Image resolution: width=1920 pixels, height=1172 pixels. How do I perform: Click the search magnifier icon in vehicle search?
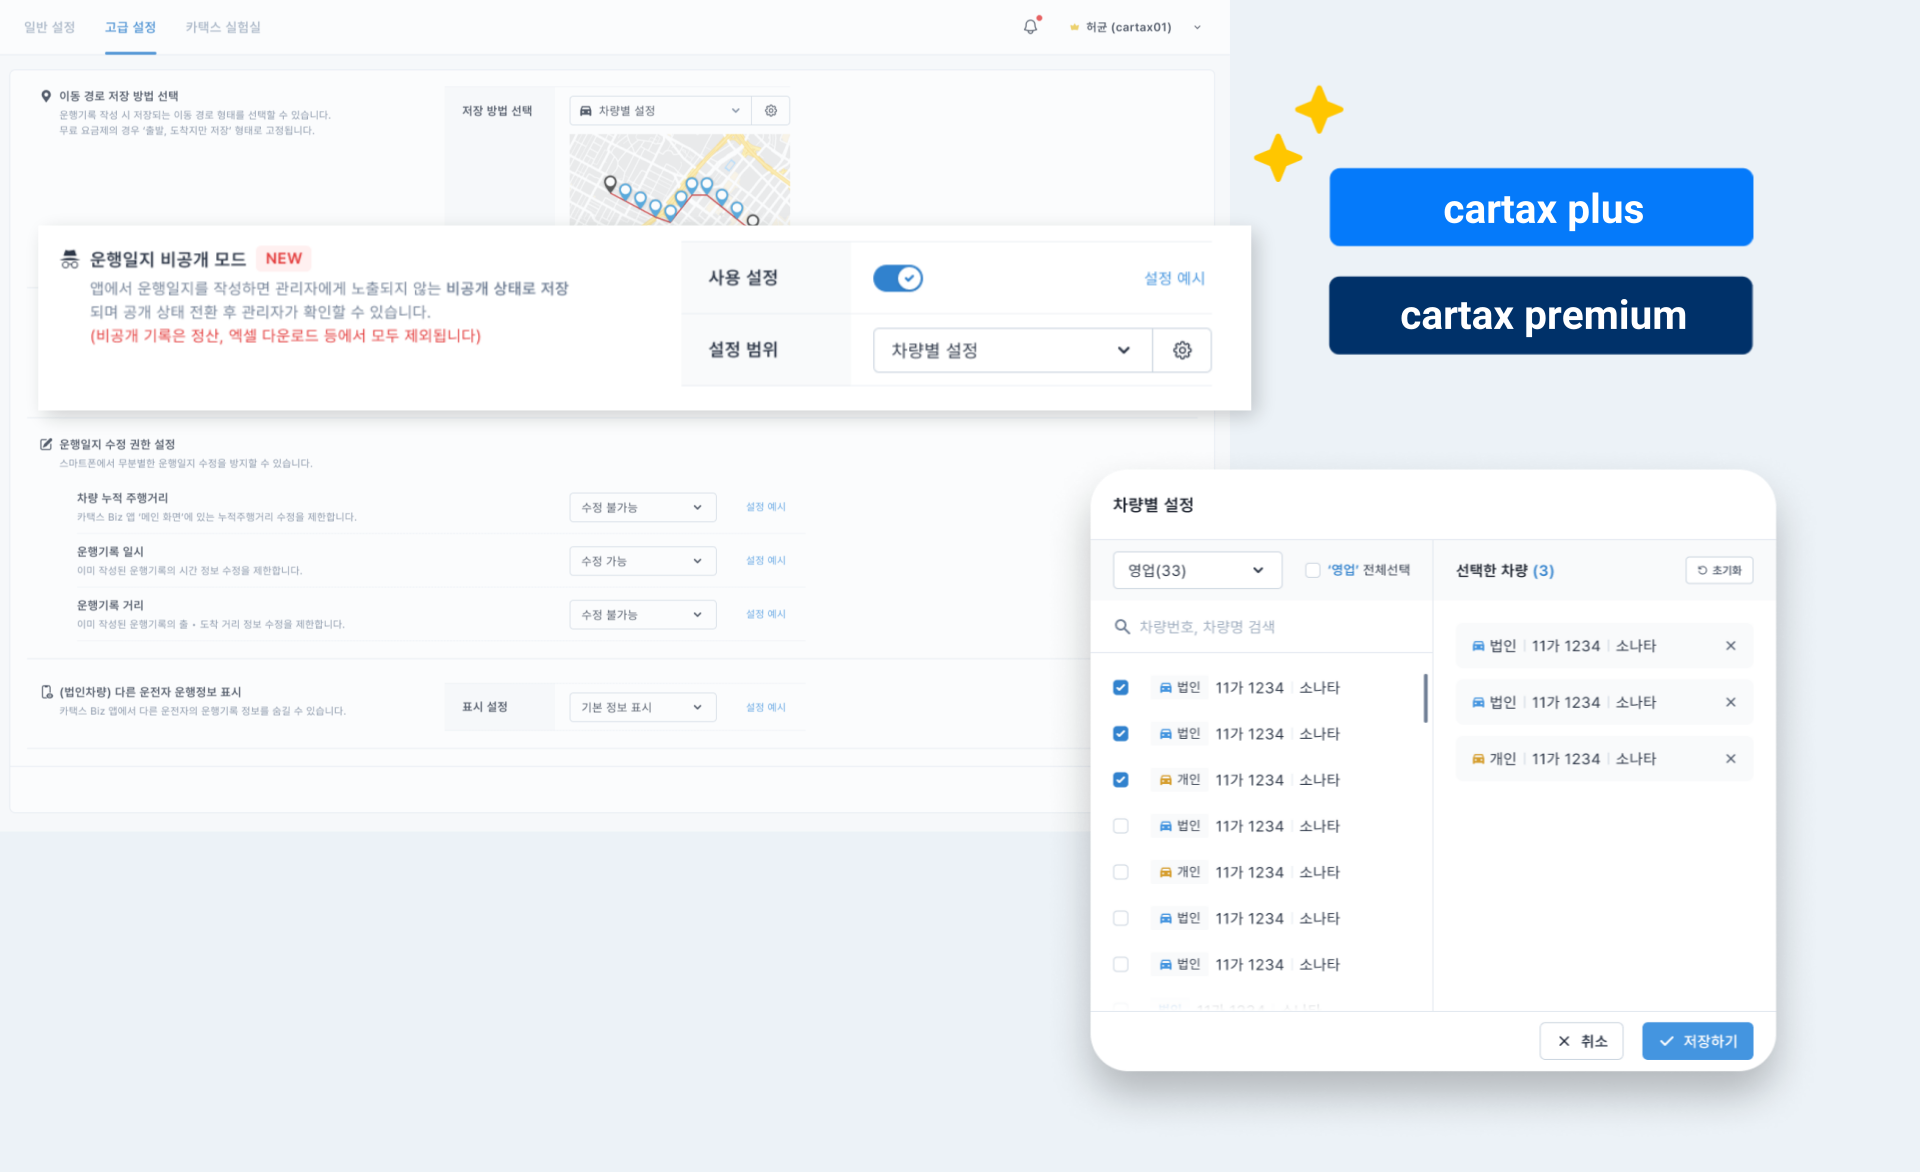[1122, 627]
